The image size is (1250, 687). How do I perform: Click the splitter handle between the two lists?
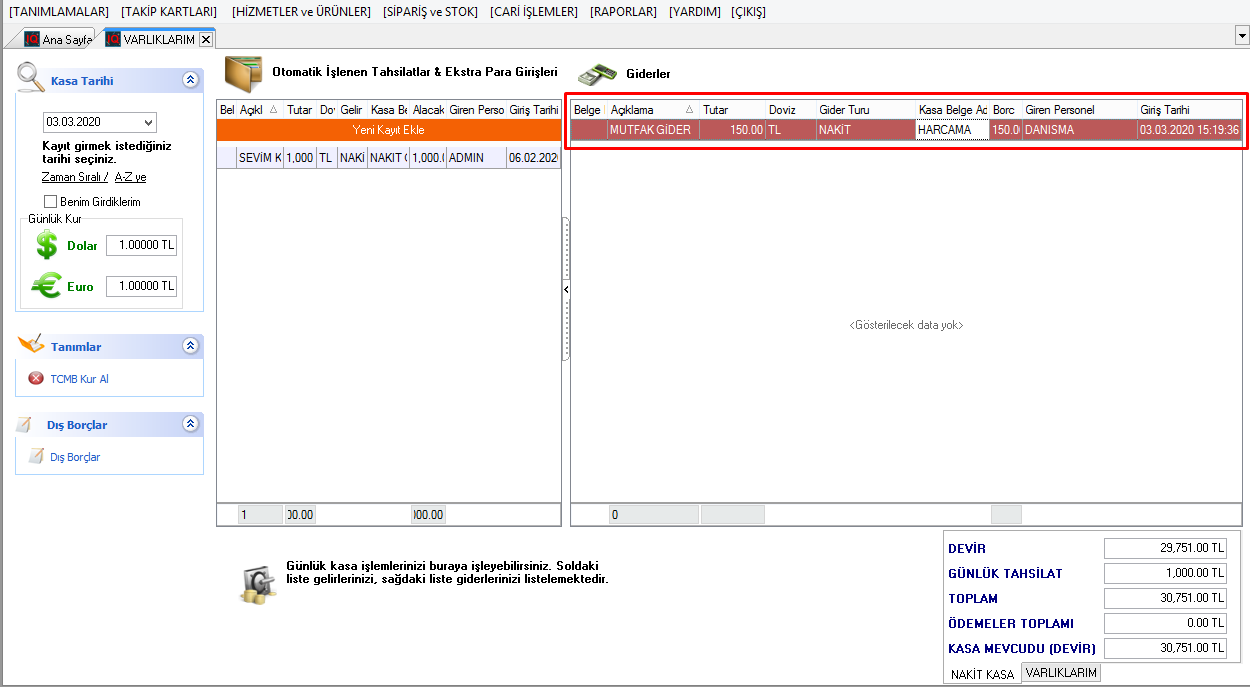566,289
